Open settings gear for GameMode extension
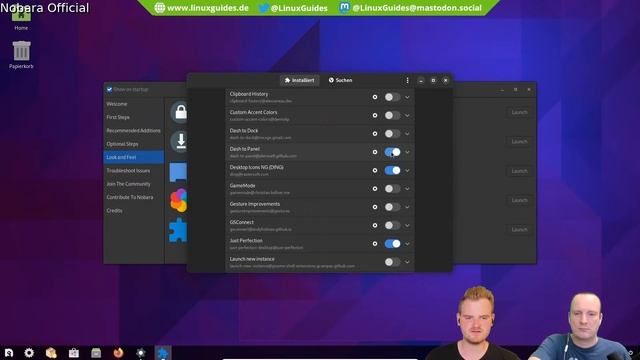Image resolution: width=640 pixels, height=360 pixels. coord(375,189)
